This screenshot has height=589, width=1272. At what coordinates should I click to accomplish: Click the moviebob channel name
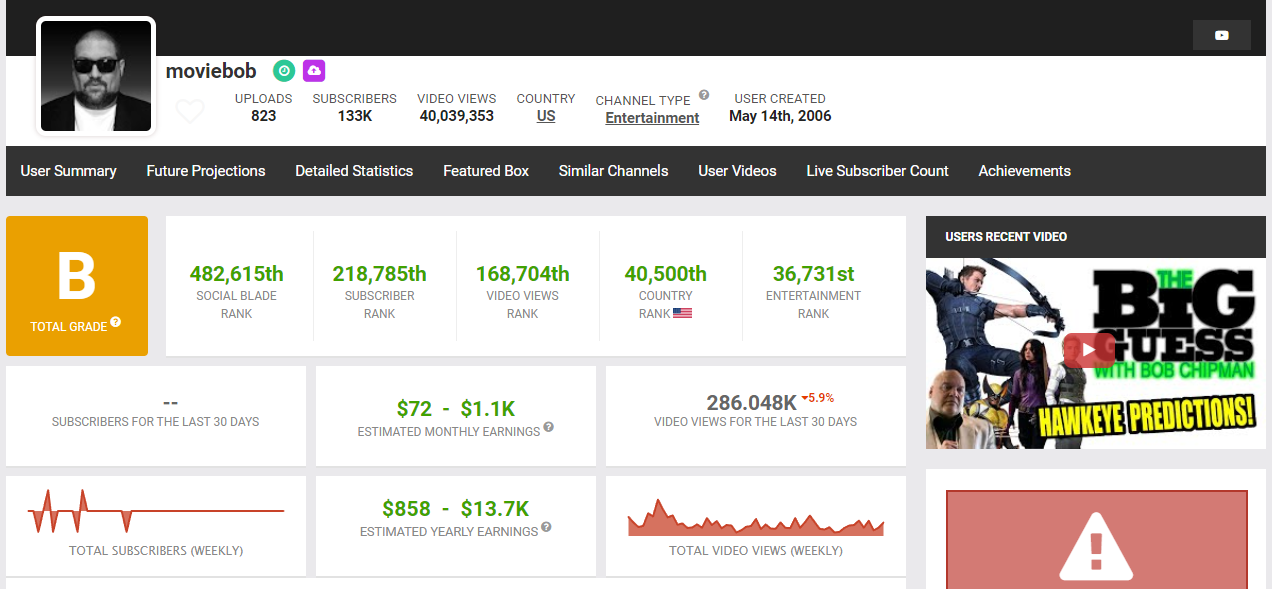point(211,71)
